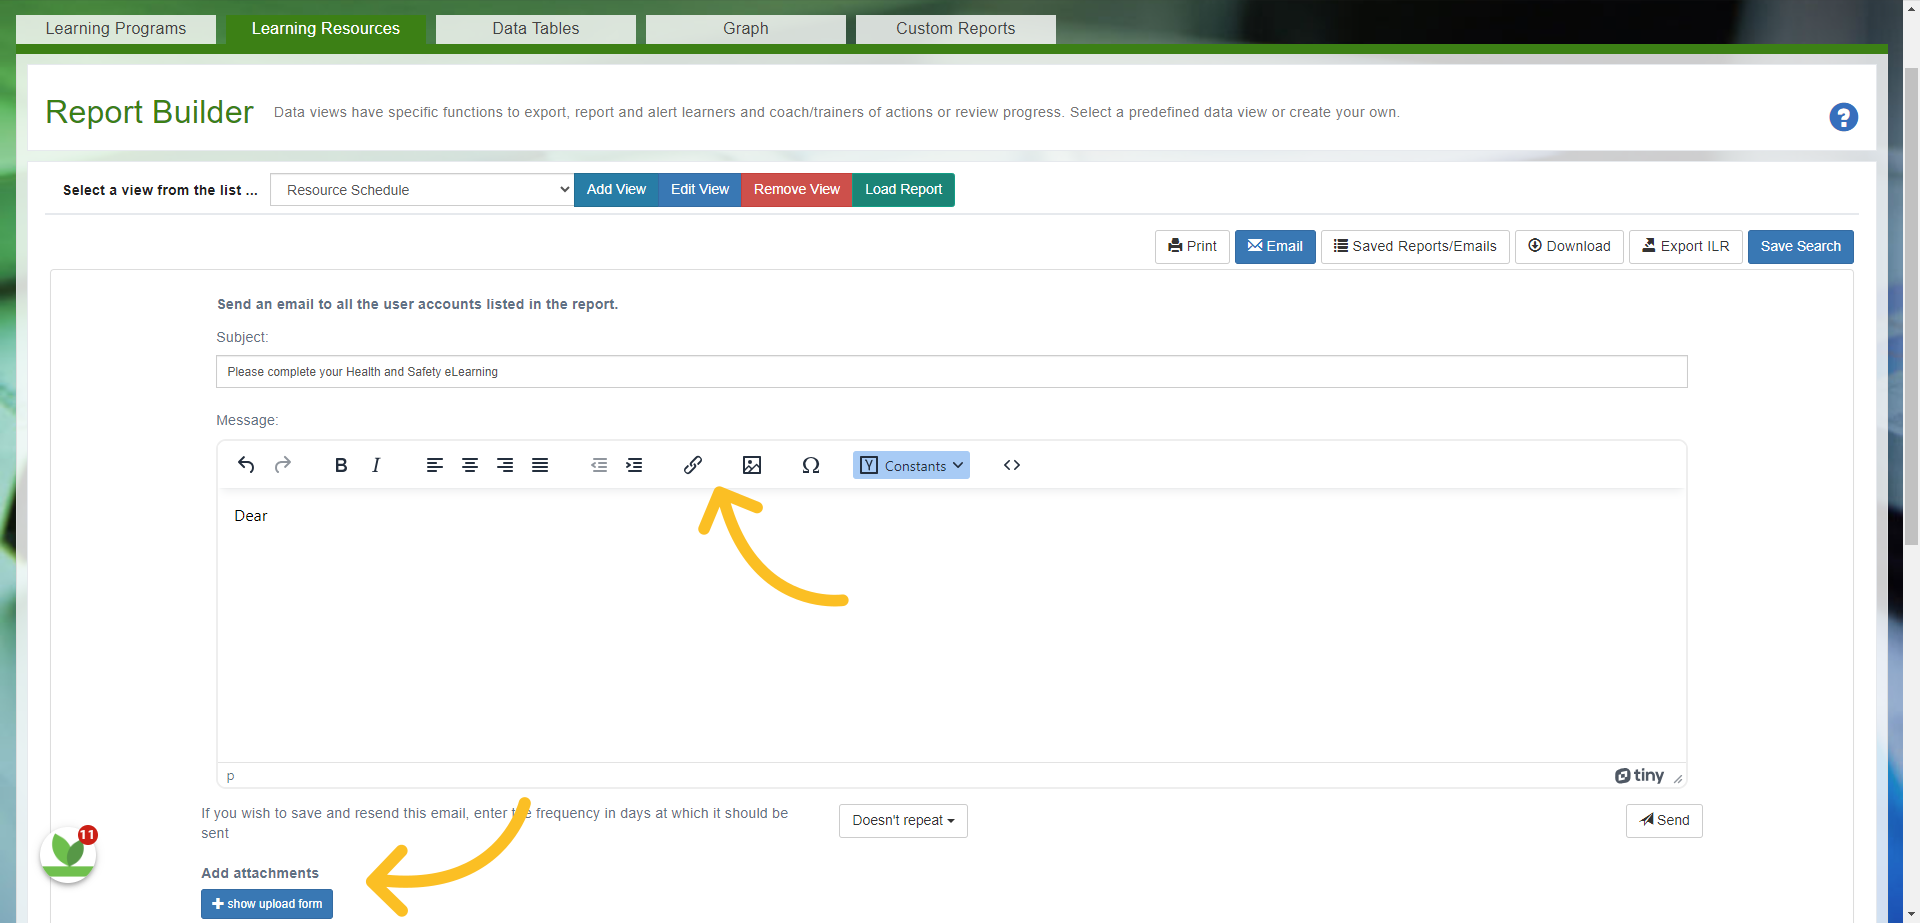The width and height of the screenshot is (1920, 923).
Task: Click the Add View button
Action: 616,190
